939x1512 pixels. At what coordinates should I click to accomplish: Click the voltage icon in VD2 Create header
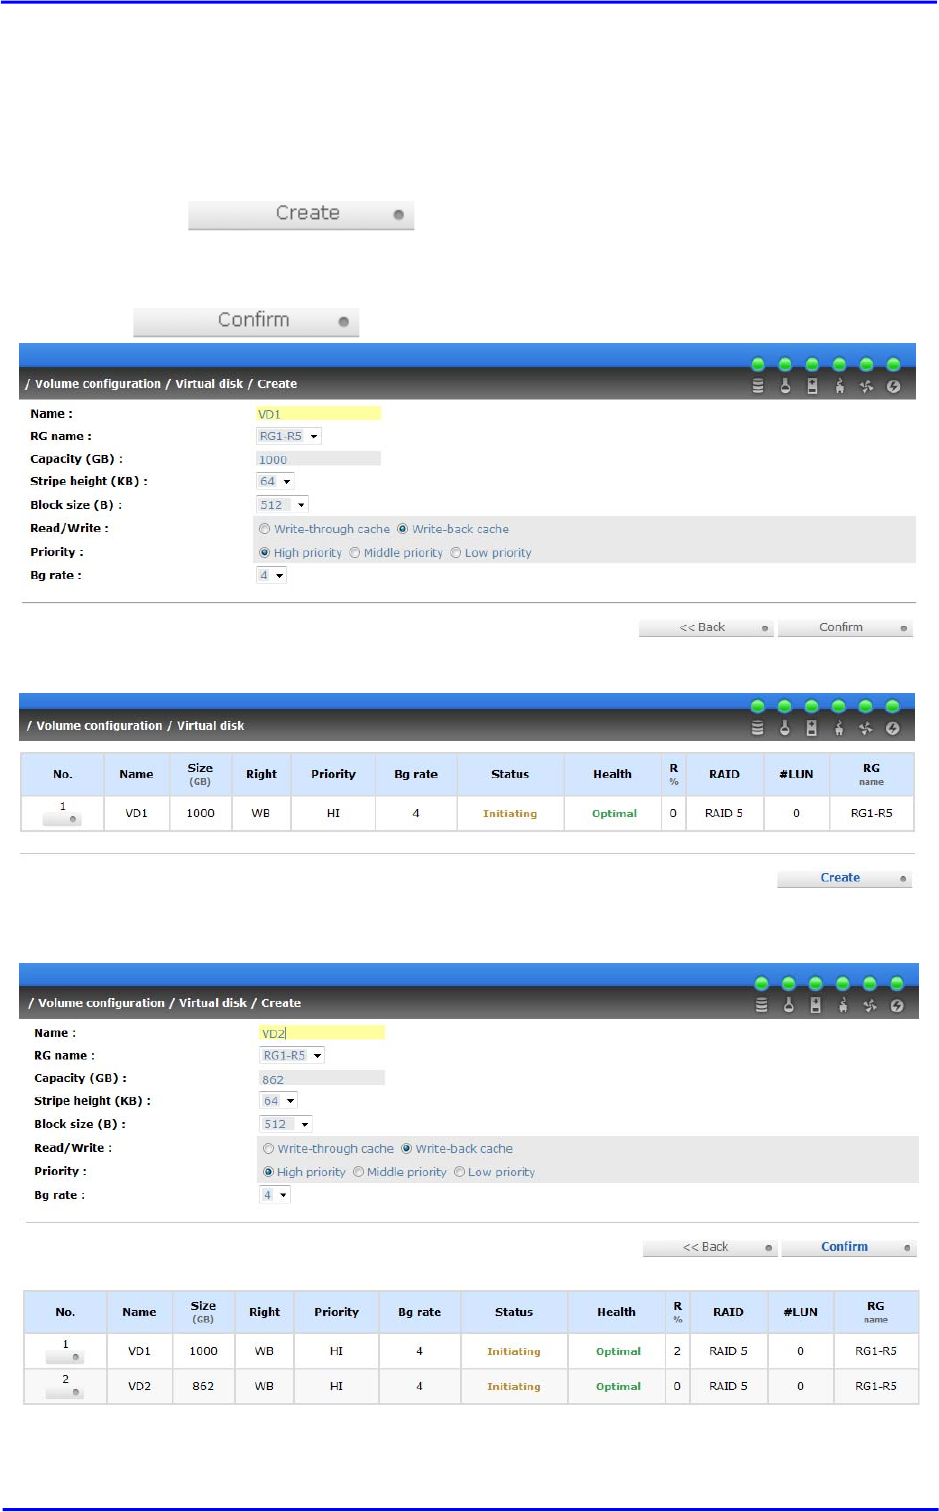point(815,1005)
